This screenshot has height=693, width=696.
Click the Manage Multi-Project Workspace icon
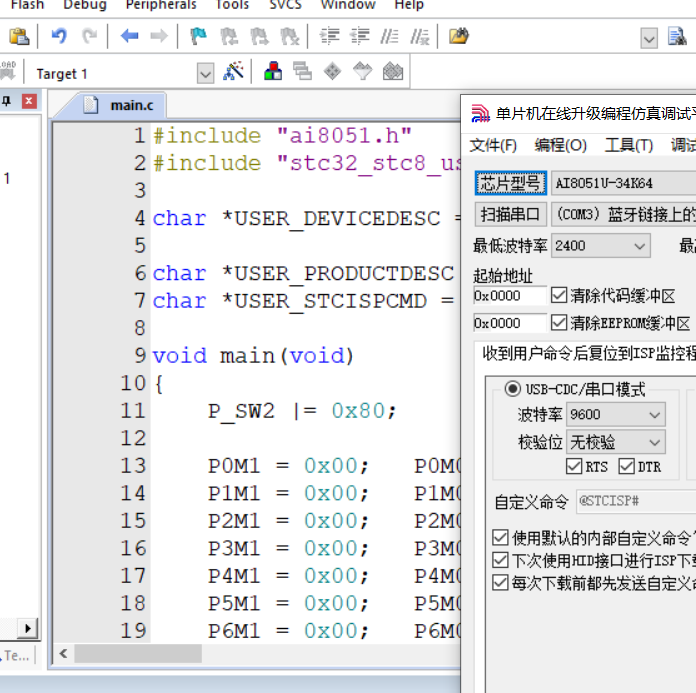pyautogui.click(x=302, y=71)
